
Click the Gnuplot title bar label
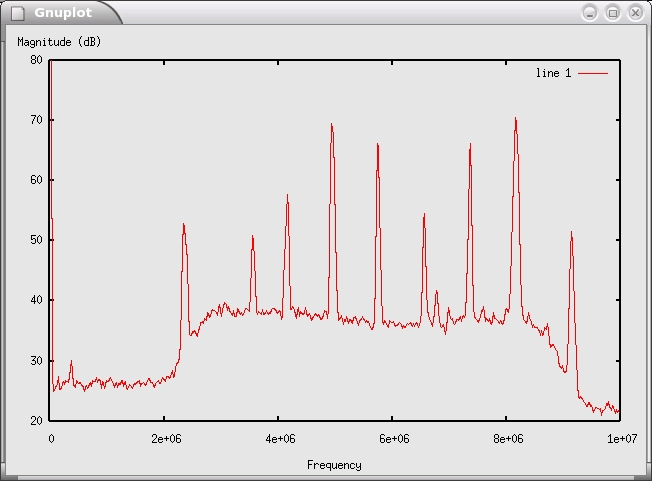[x=62, y=13]
